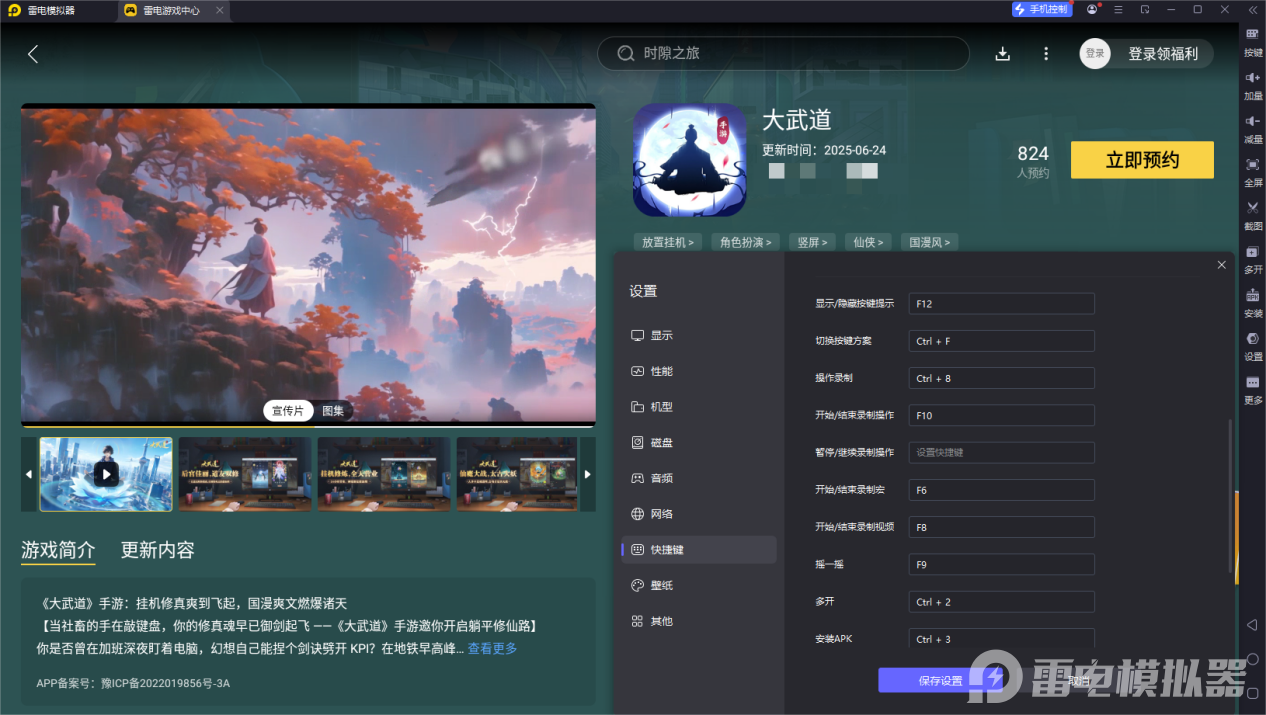The height and width of the screenshot is (715, 1266).
Task: Select 其他 other settings category
Action: tap(699, 621)
